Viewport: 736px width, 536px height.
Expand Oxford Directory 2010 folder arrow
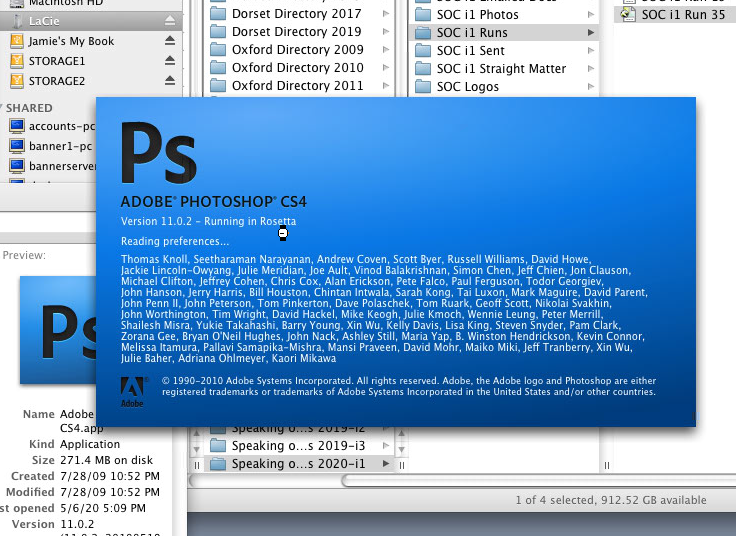[x=386, y=68]
